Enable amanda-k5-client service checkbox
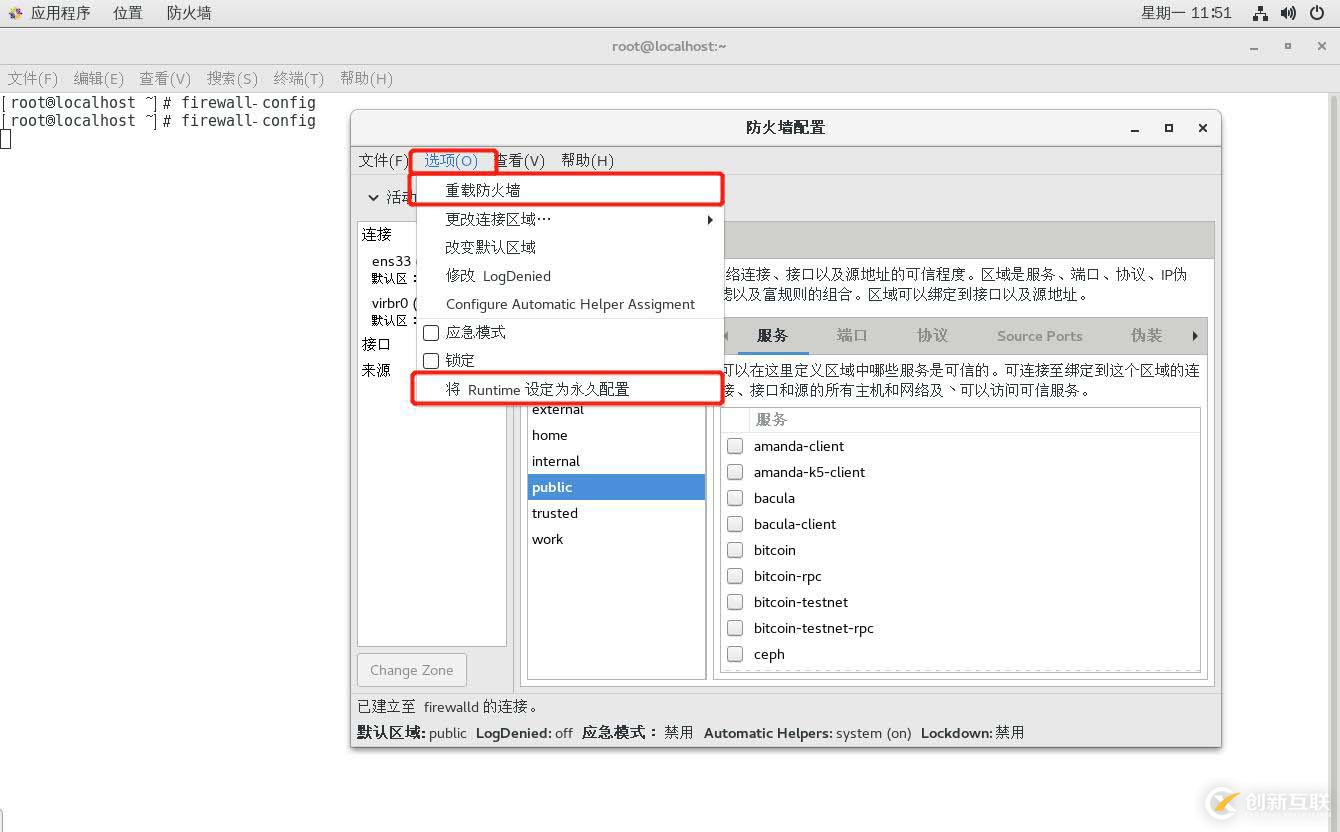The image size is (1340, 832). pyautogui.click(x=735, y=472)
